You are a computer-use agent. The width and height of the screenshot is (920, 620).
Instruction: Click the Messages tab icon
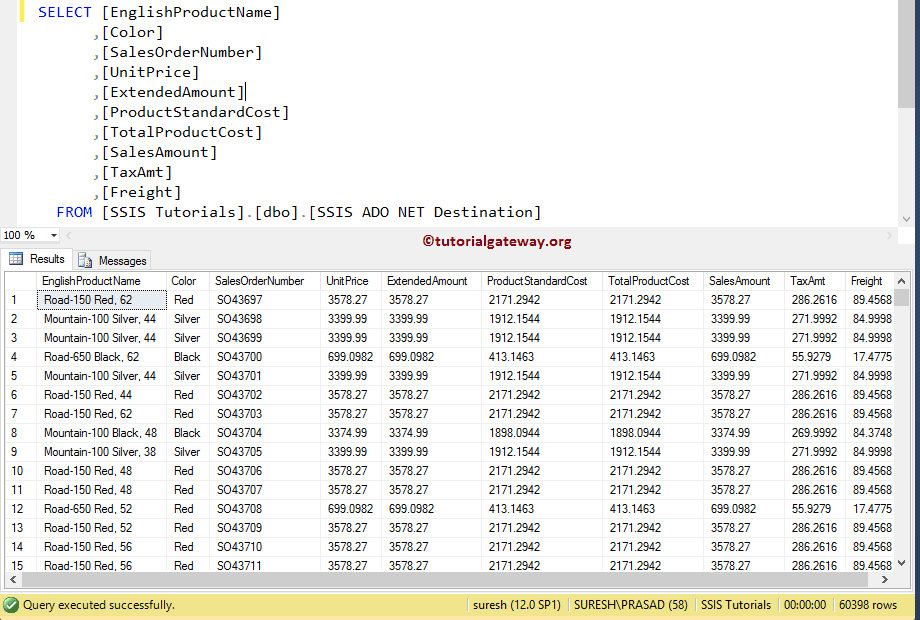tap(85, 260)
